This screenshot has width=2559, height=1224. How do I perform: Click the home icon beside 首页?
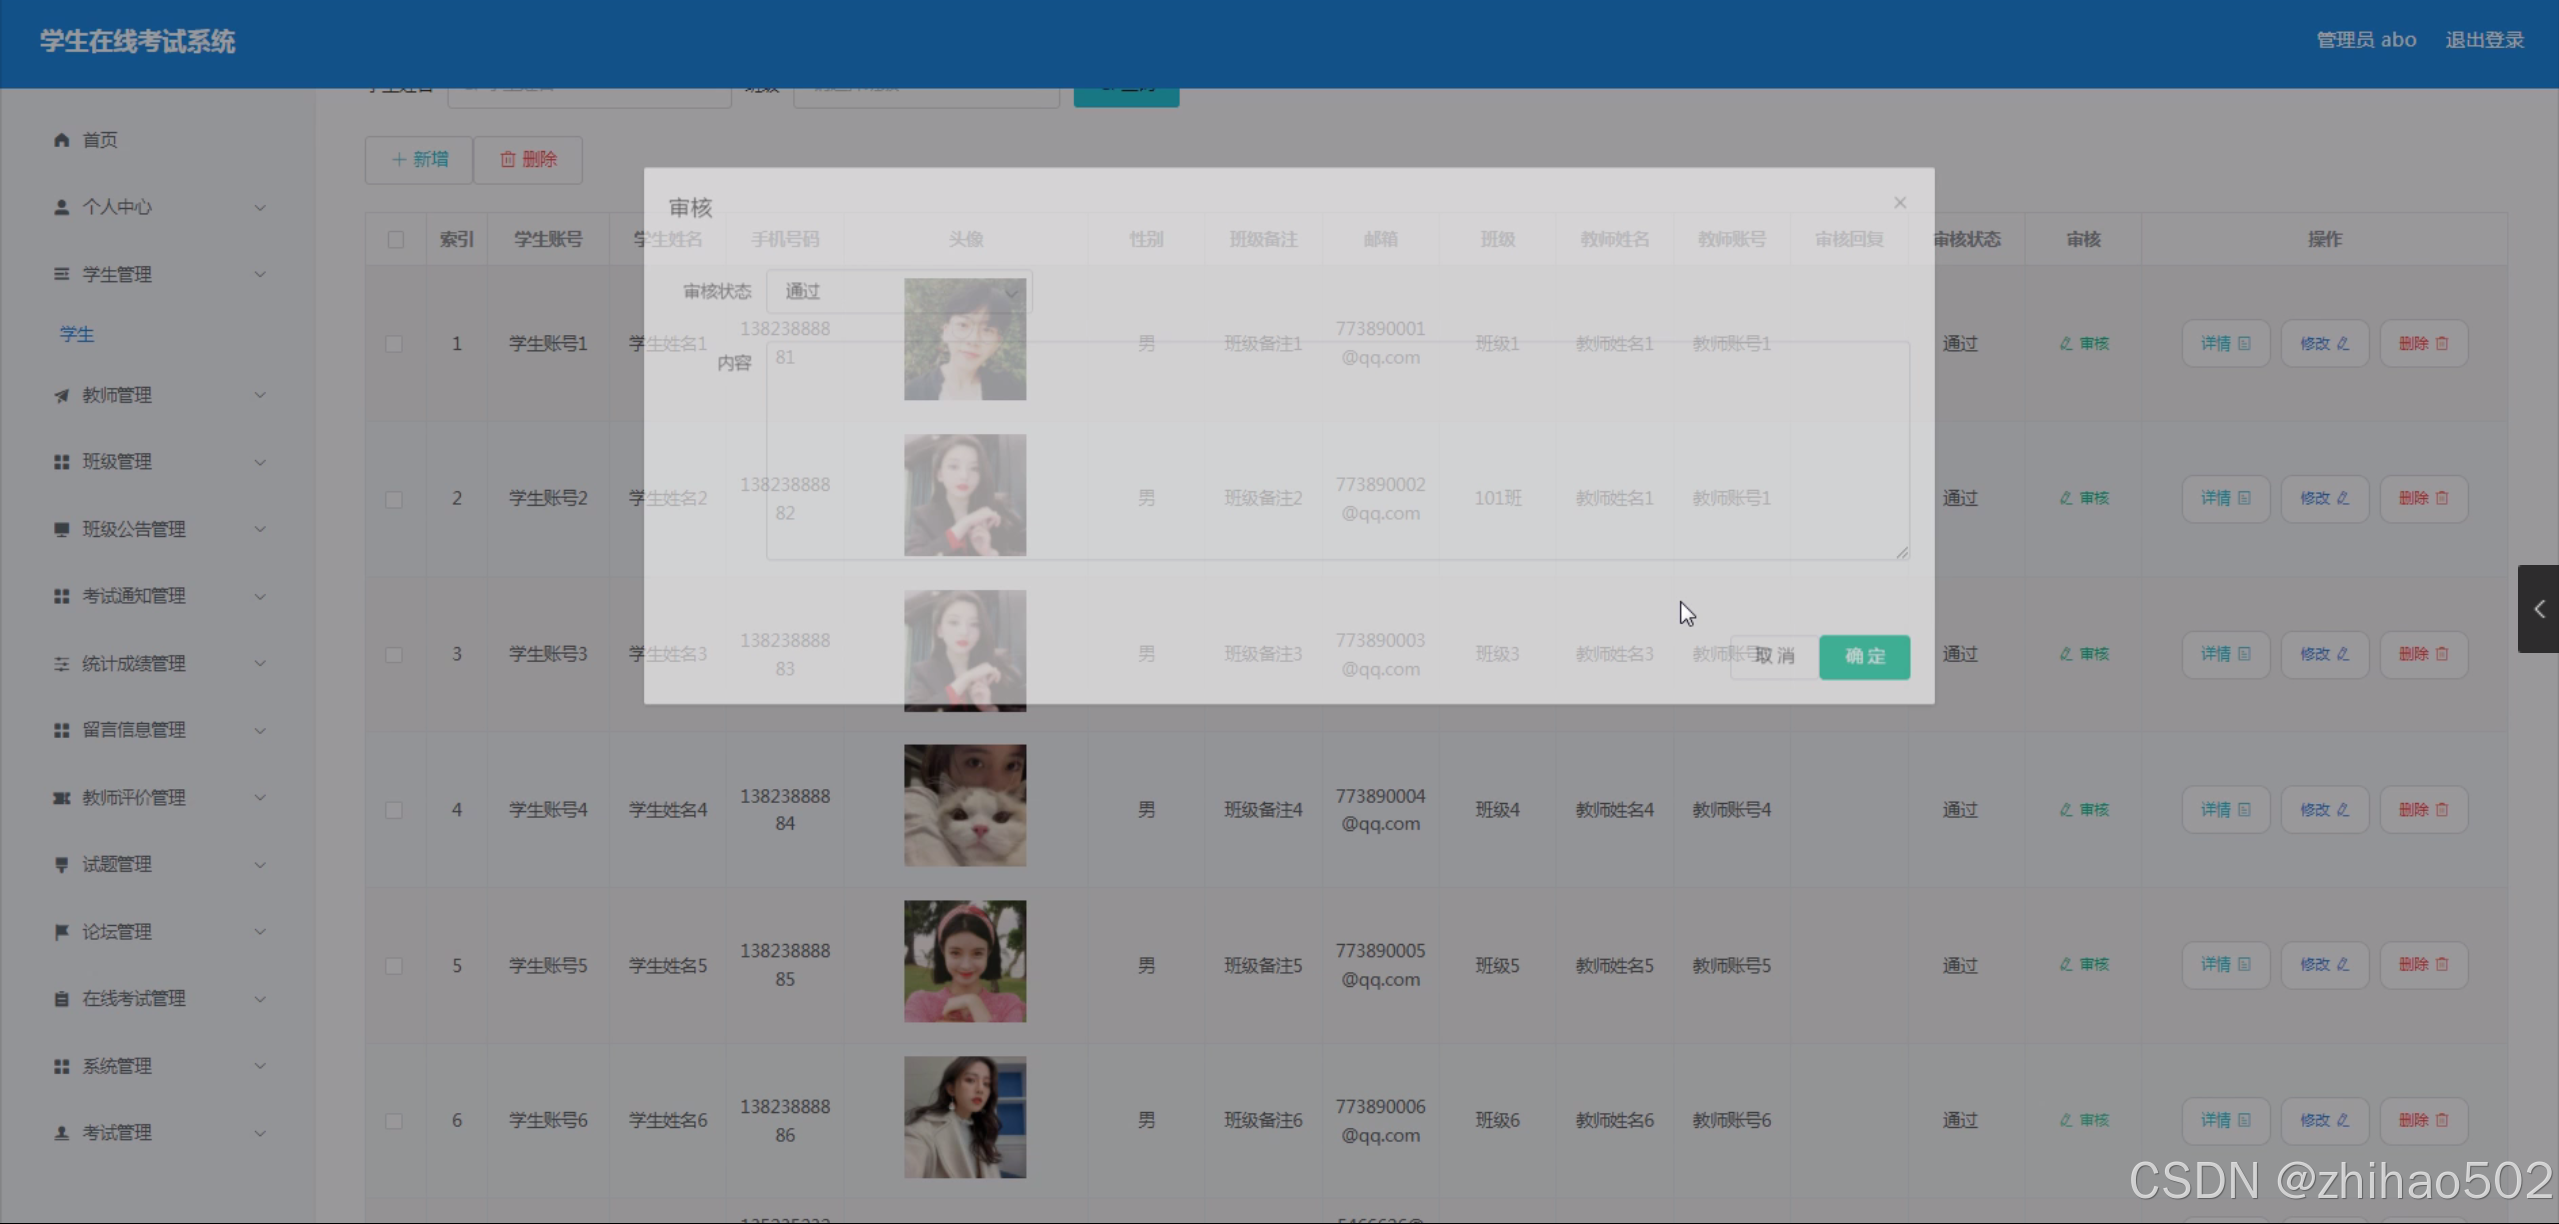coord(61,140)
